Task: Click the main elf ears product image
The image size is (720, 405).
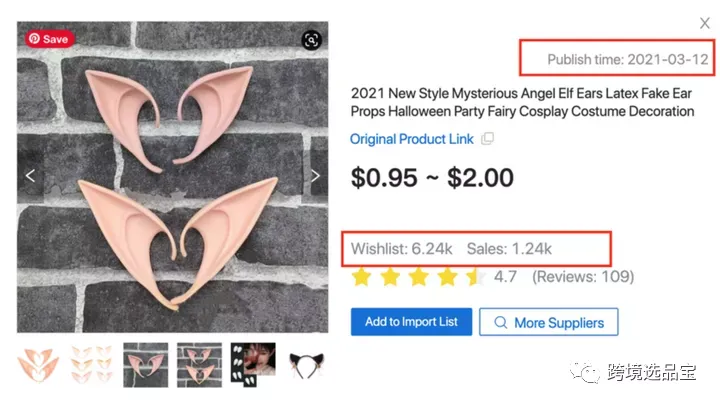Action: click(x=173, y=177)
